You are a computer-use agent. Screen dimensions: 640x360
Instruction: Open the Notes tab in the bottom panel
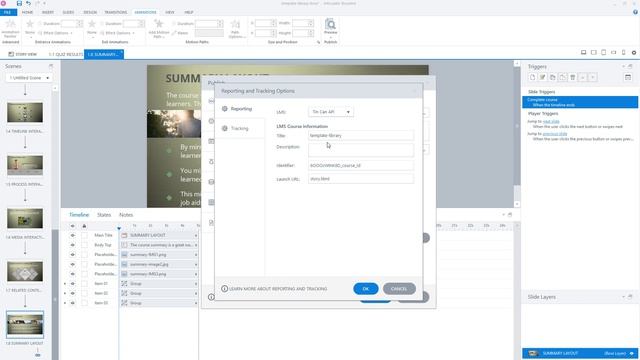[x=126, y=215]
